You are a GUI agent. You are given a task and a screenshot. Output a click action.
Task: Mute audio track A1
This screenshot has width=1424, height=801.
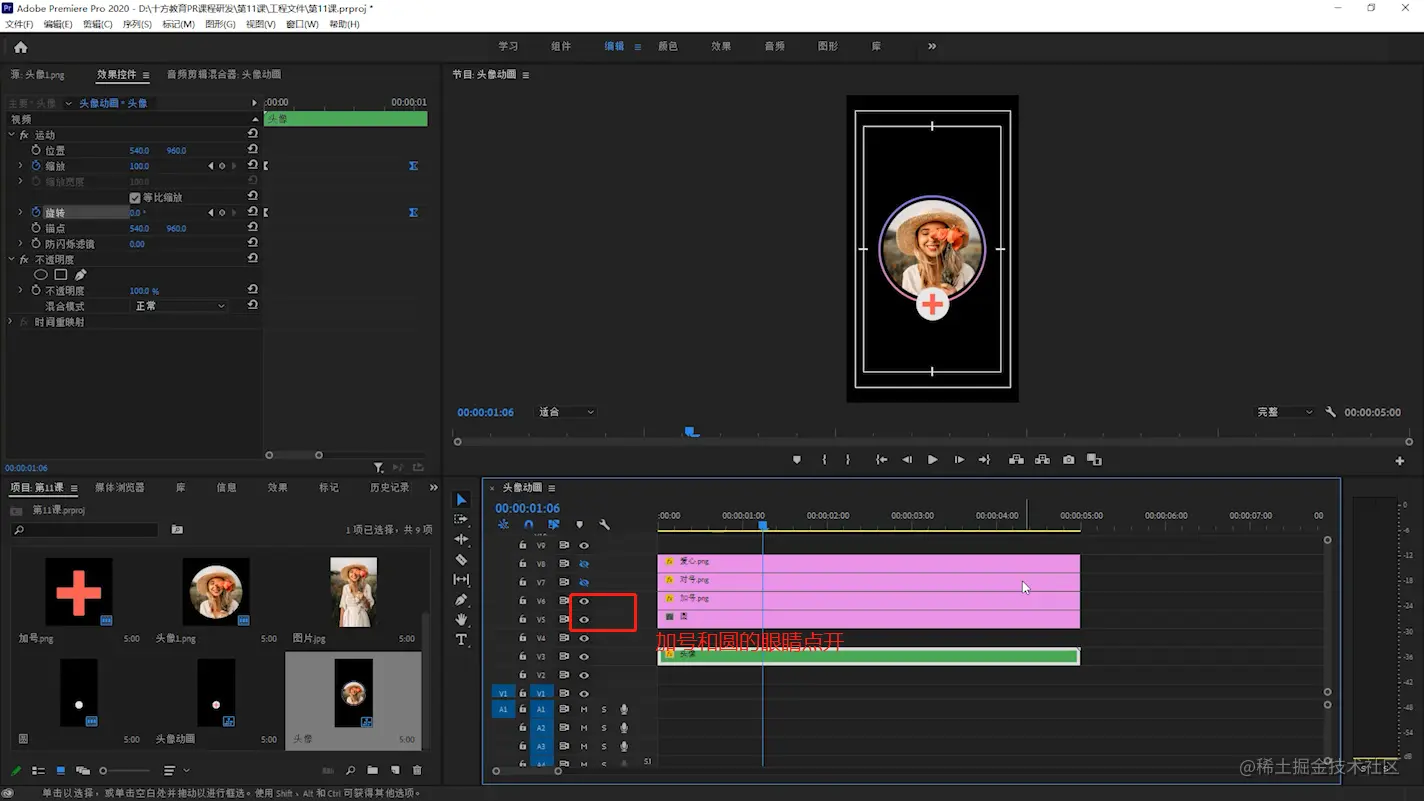(x=584, y=710)
